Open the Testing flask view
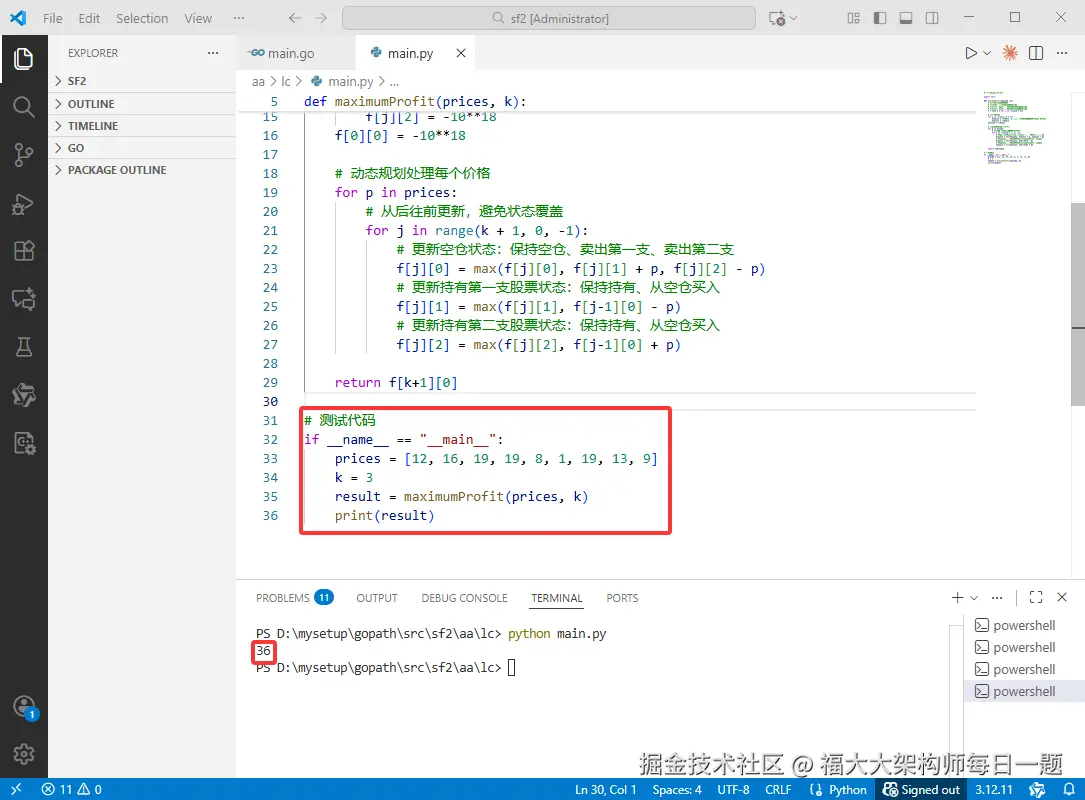 [24, 347]
